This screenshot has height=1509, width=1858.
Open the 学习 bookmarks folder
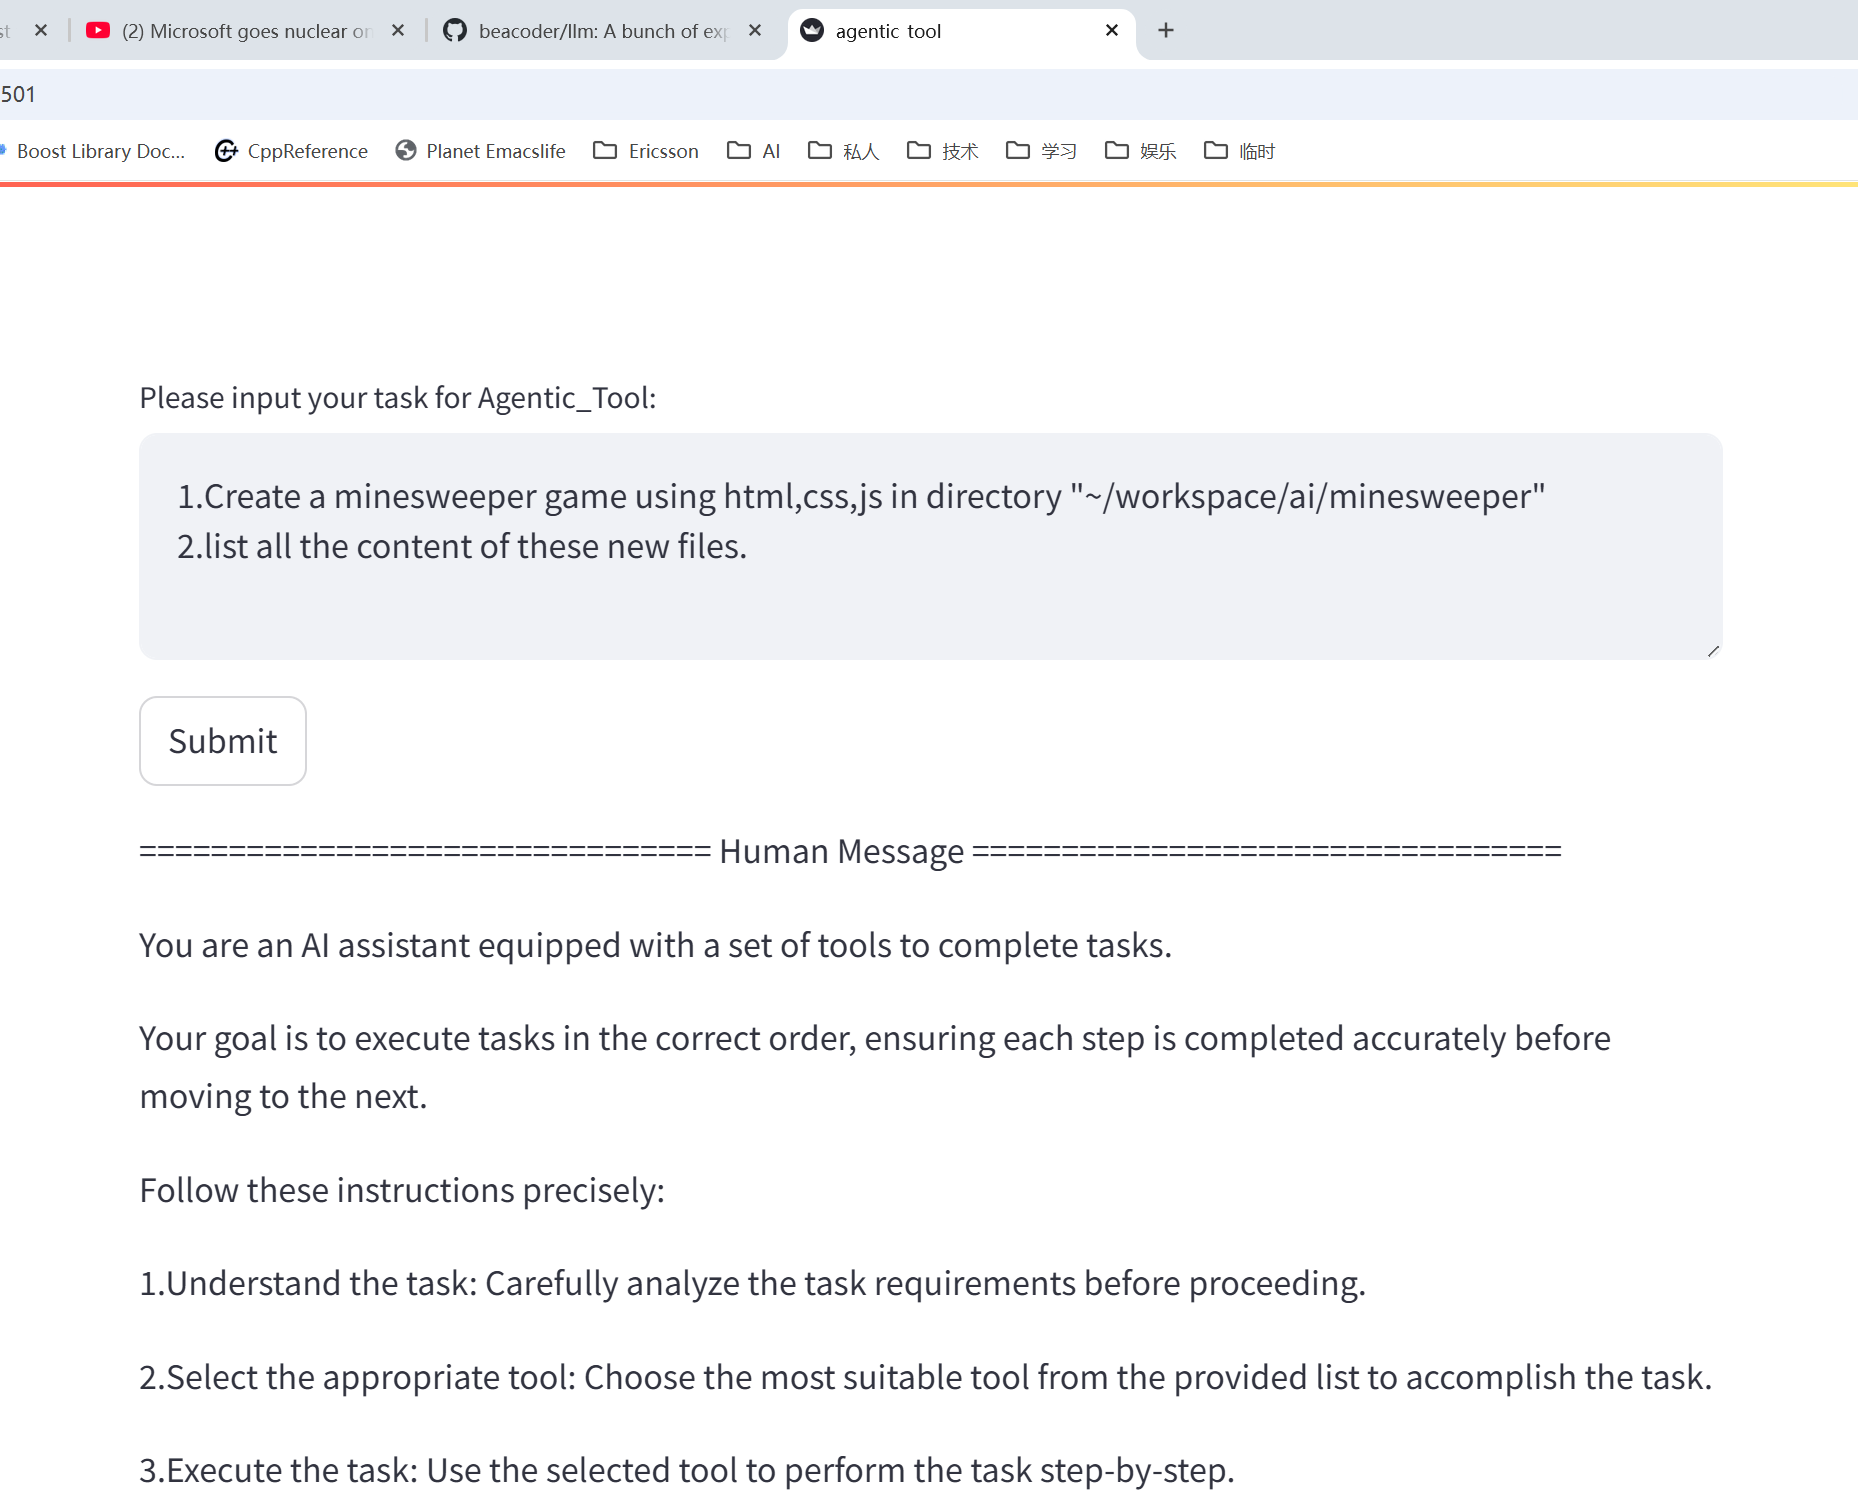pyautogui.click(x=1041, y=151)
